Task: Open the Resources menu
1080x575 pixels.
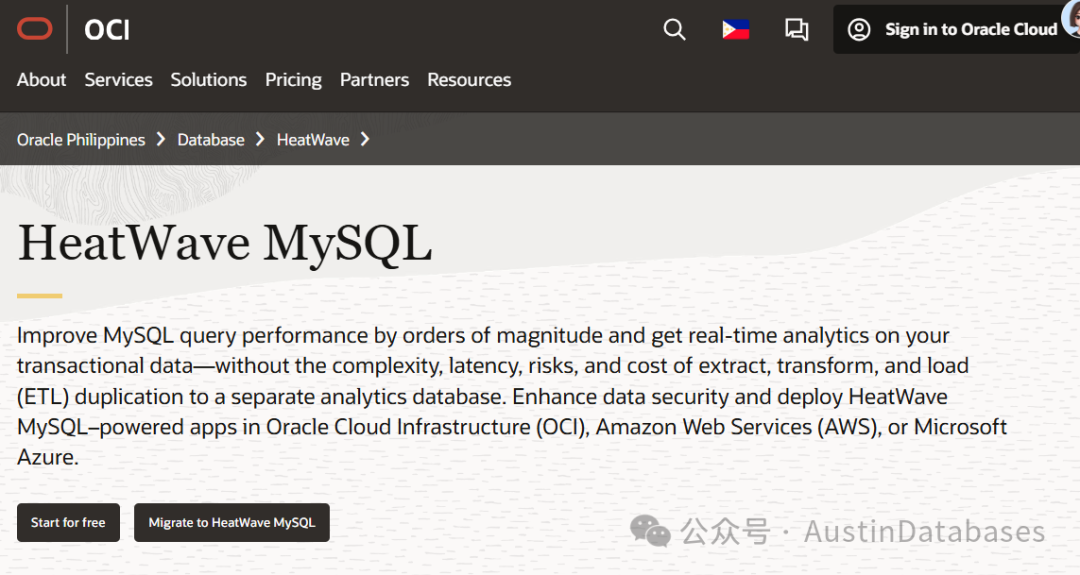Action: tap(469, 80)
